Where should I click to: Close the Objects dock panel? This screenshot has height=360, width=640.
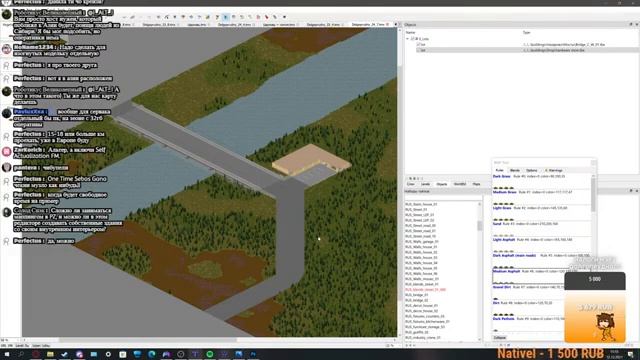pos(636,24)
